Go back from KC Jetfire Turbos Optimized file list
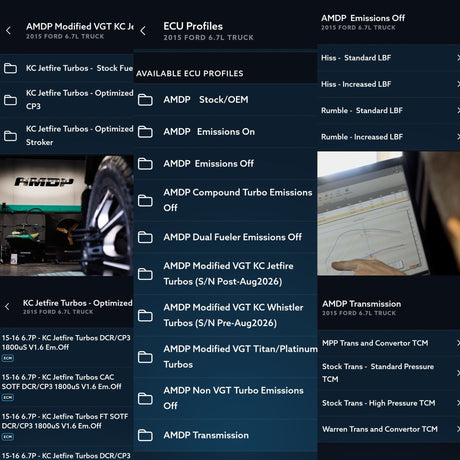The image size is (460, 460). point(7,307)
